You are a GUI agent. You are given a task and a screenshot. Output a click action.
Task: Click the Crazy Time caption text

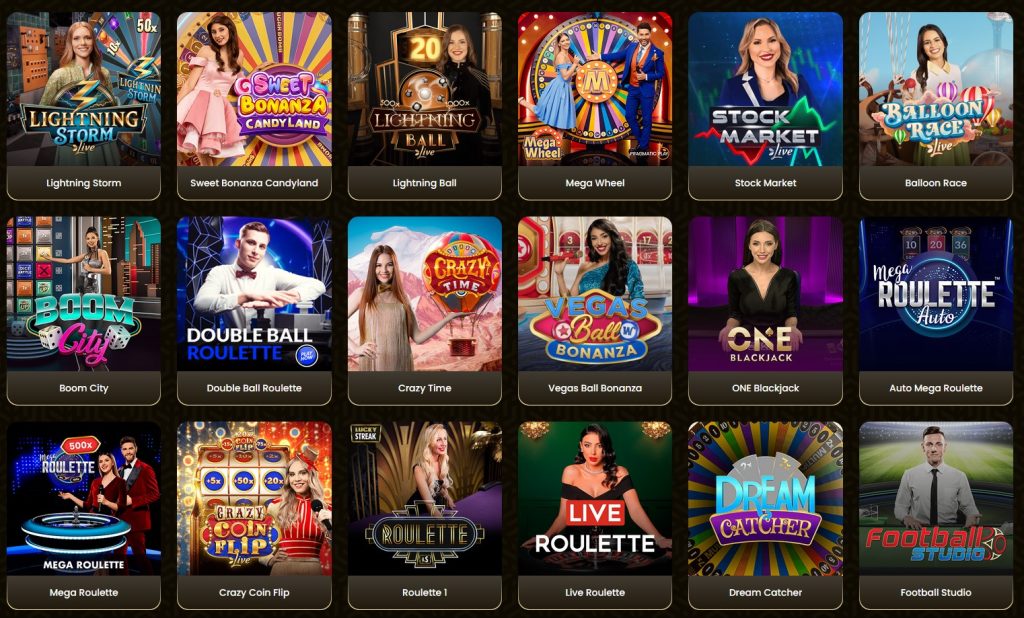pos(424,388)
